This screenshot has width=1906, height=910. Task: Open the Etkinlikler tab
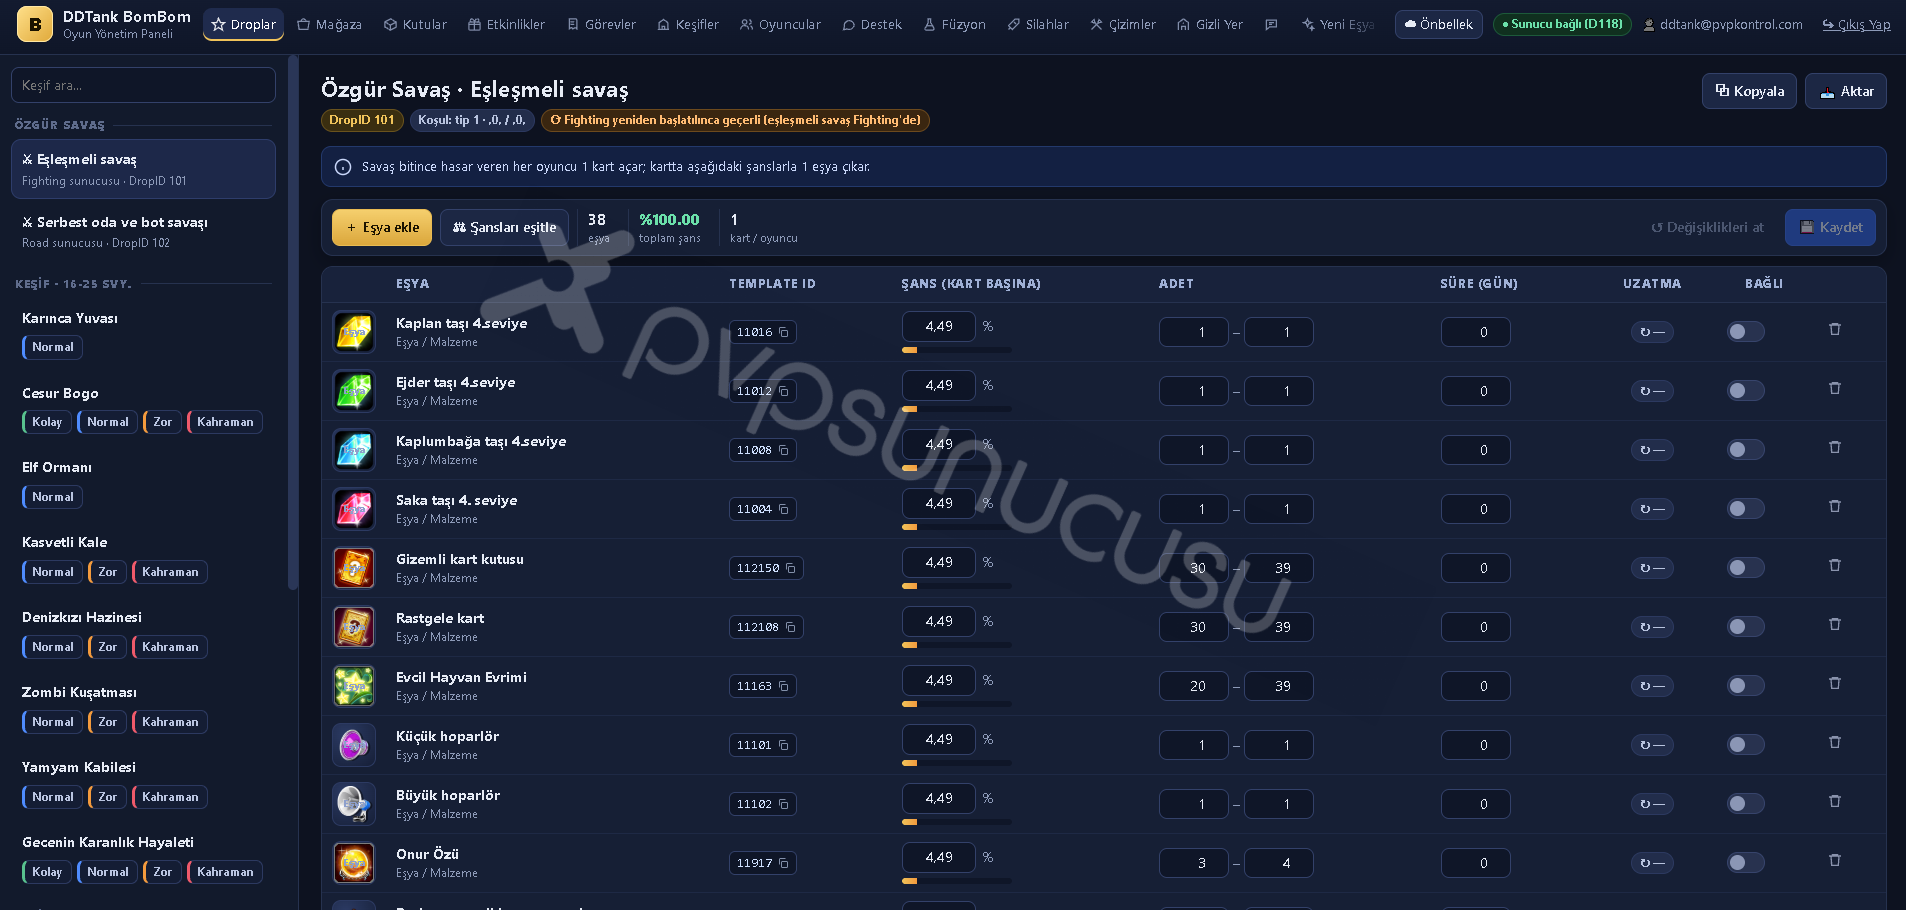(507, 24)
